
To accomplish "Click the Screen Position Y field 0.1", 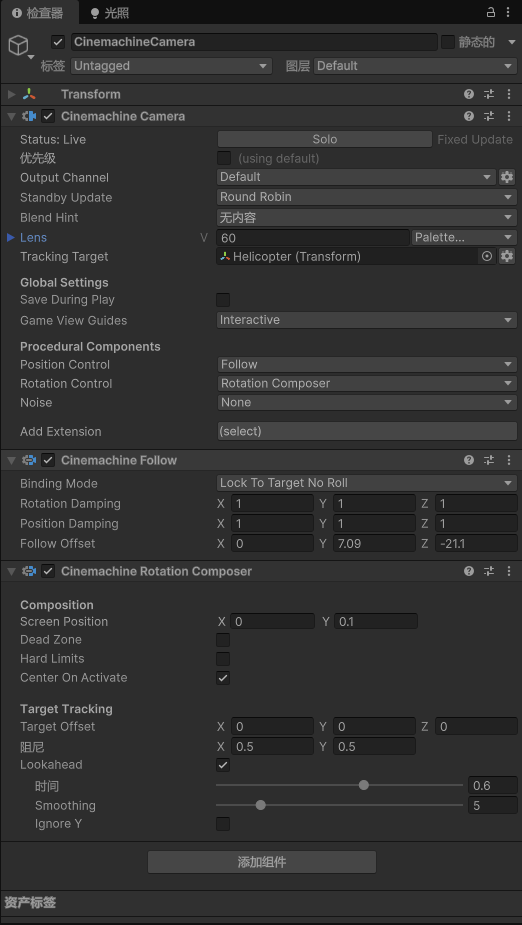I will click(x=376, y=621).
